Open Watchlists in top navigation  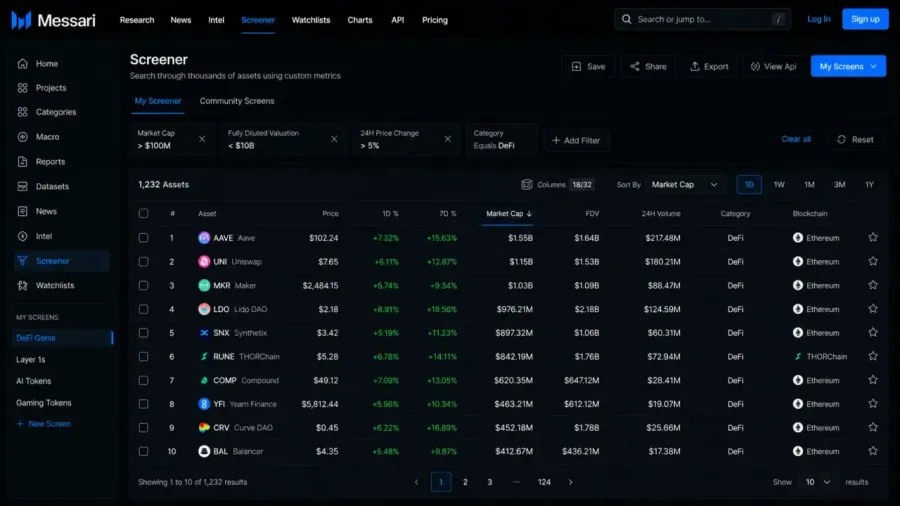pyautogui.click(x=311, y=20)
